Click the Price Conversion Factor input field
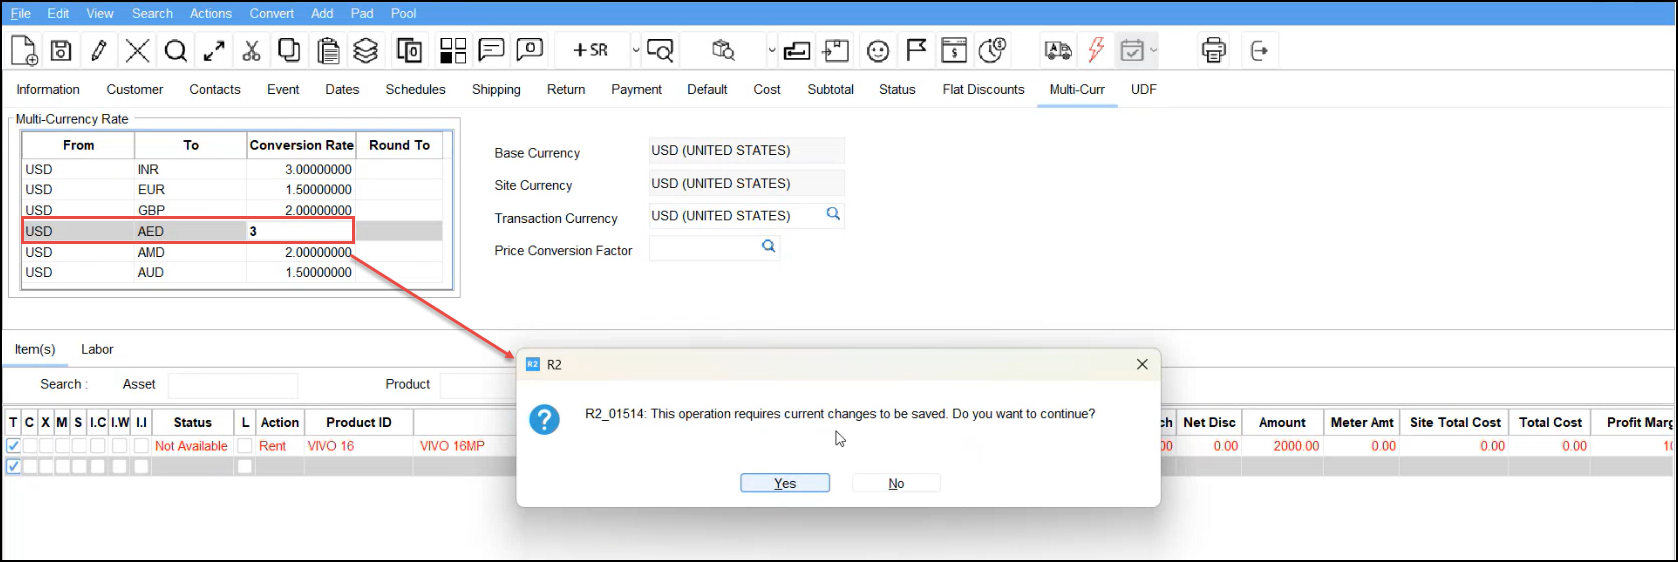 pyautogui.click(x=703, y=247)
